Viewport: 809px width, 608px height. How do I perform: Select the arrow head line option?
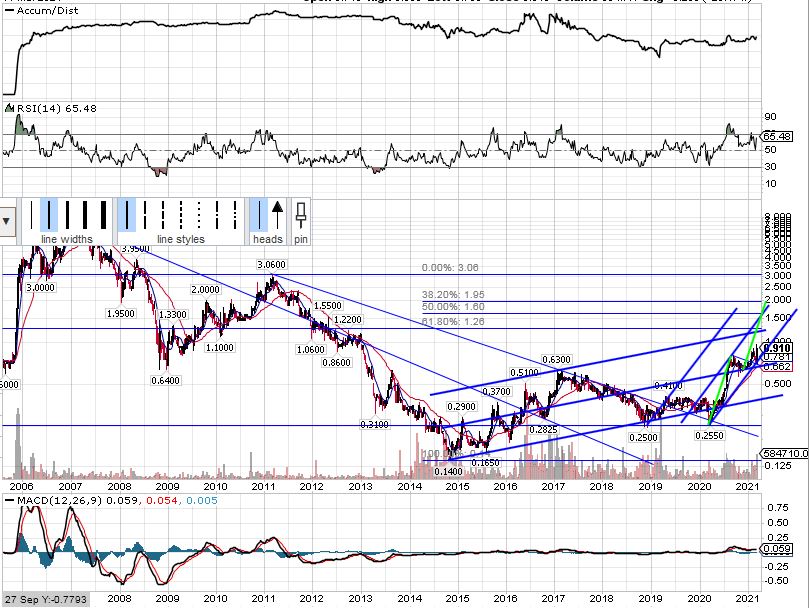[276, 215]
